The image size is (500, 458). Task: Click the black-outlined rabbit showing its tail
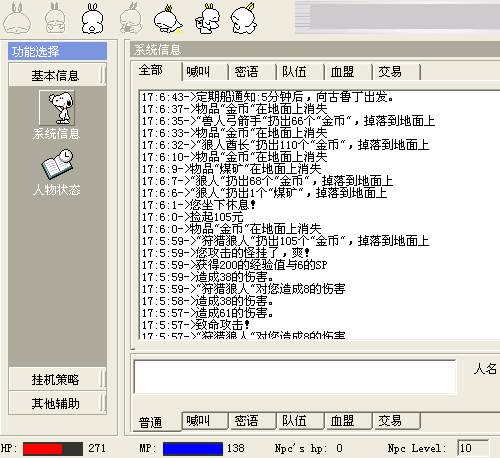pos(92,18)
